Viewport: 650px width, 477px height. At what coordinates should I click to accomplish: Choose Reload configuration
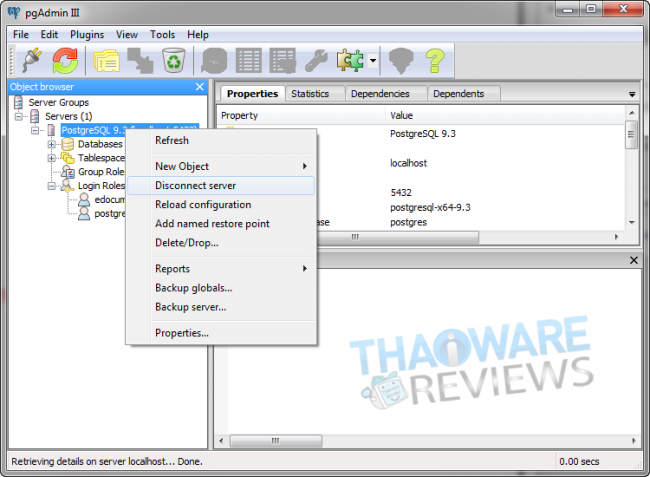pyautogui.click(x=221, y=204)
